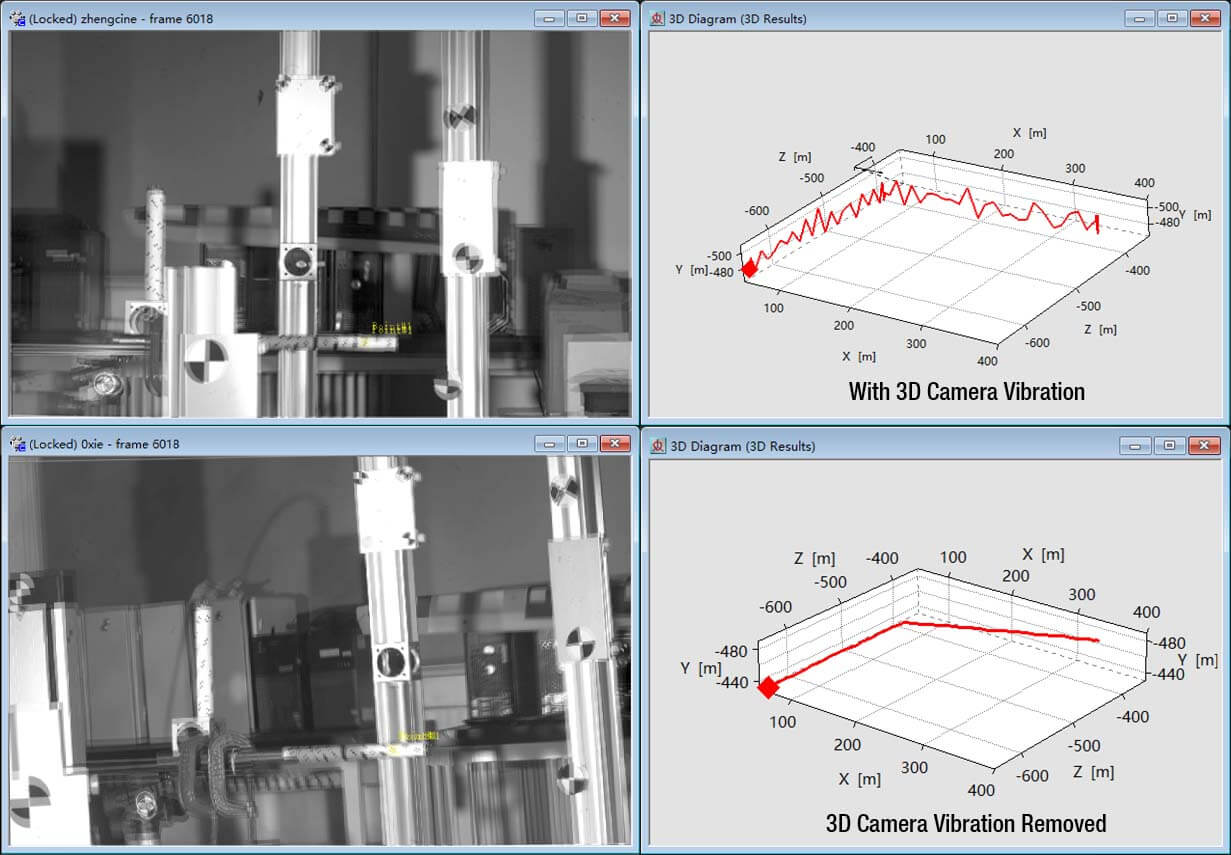Click the yellow tracked point label in the zhengcine frame
This screenshot has width=1231, height=855.
point(391,328)
